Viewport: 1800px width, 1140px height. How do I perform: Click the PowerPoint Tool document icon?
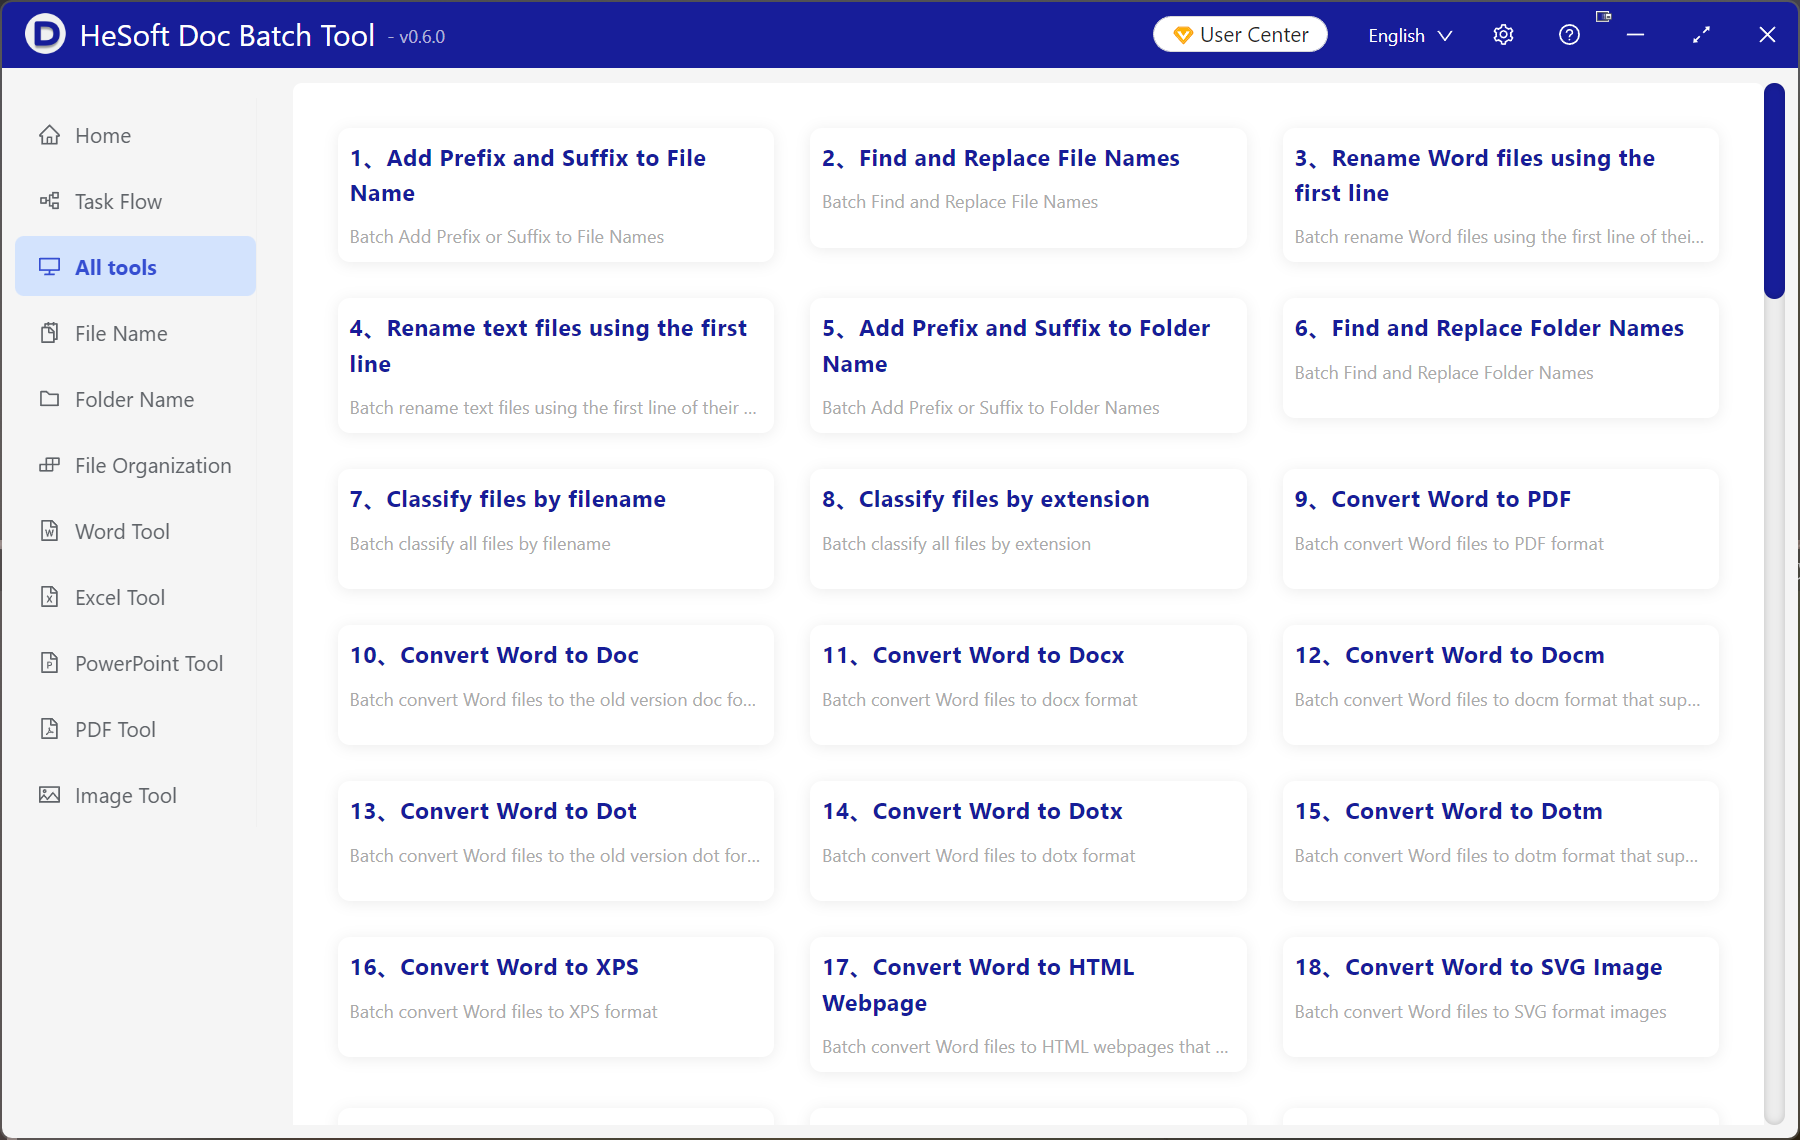[49, 663]
